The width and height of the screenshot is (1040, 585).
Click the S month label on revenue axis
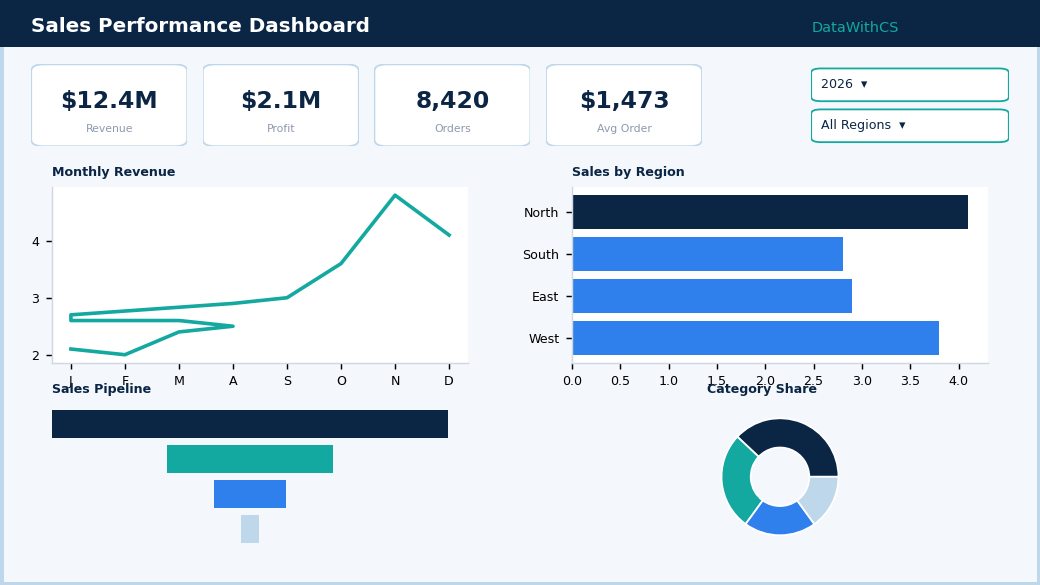coord(287,381)
